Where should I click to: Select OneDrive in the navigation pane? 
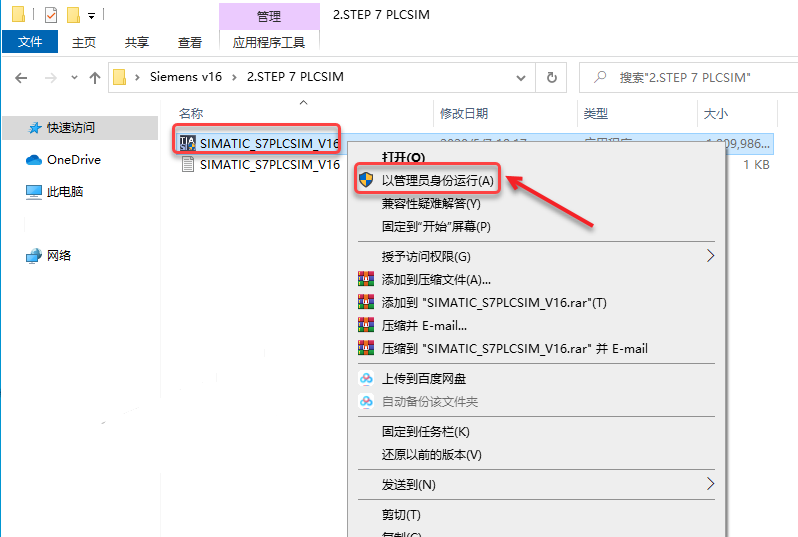pos(74,160)
